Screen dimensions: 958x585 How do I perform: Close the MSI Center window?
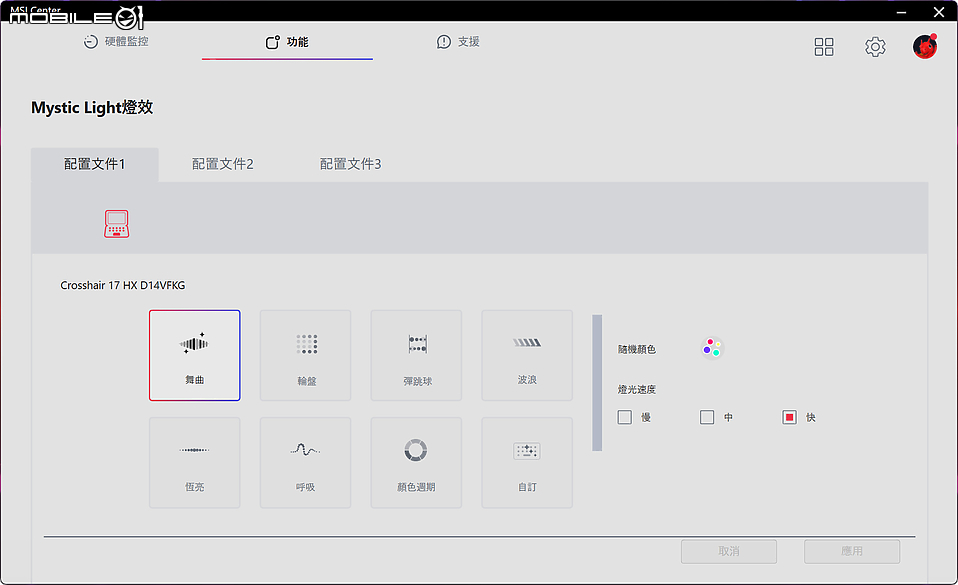[x=939, y=12]
